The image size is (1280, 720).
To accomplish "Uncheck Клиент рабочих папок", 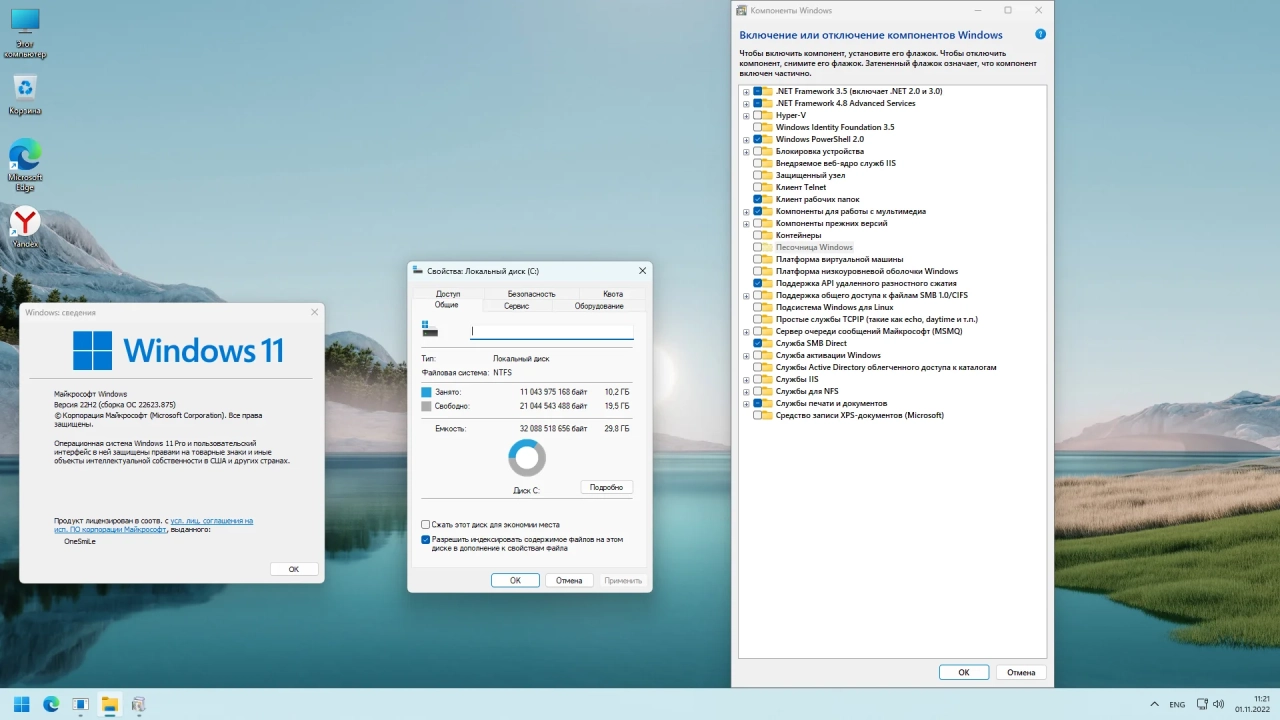I will [757, 199].
